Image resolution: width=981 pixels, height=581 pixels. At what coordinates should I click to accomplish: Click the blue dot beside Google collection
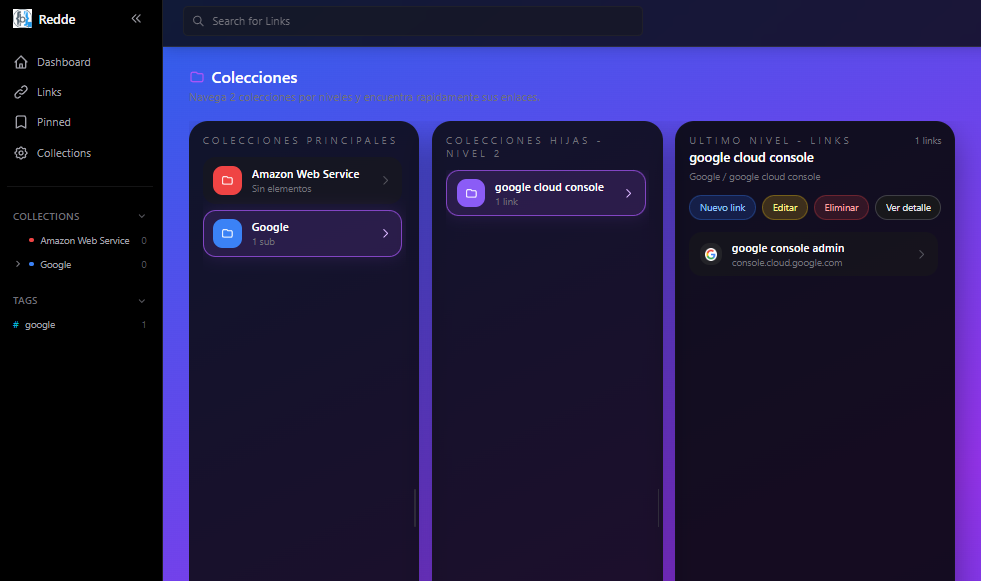(29, 264)
